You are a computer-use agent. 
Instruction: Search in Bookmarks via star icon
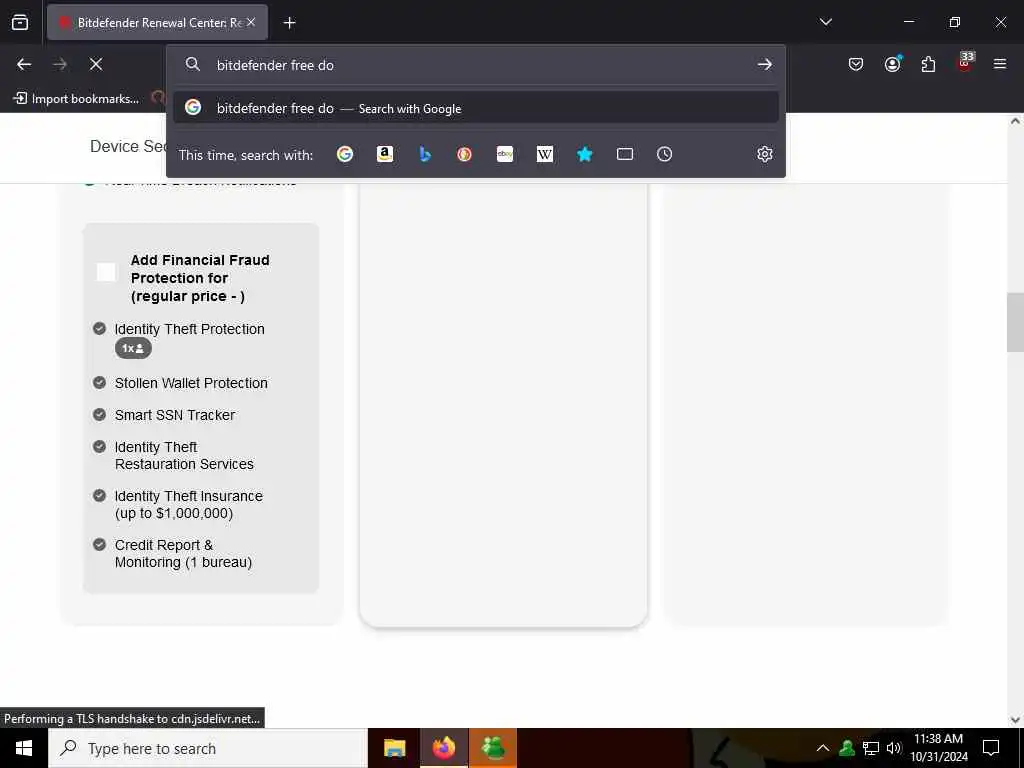tap(584, 154)
